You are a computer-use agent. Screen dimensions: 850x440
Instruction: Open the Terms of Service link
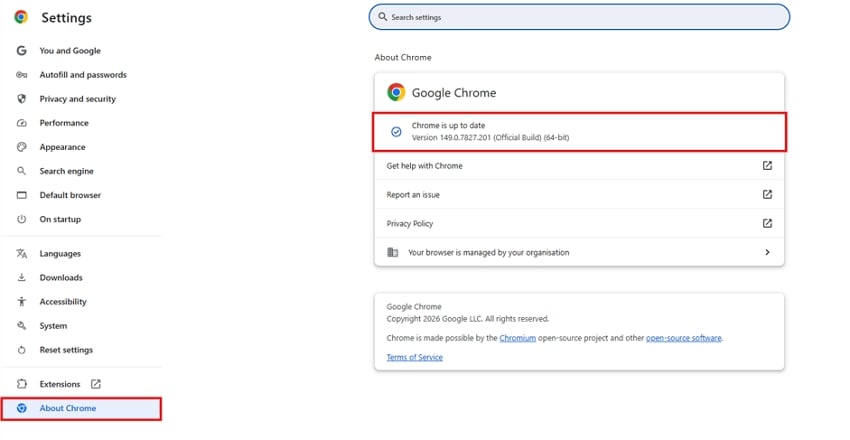[415, 357]
